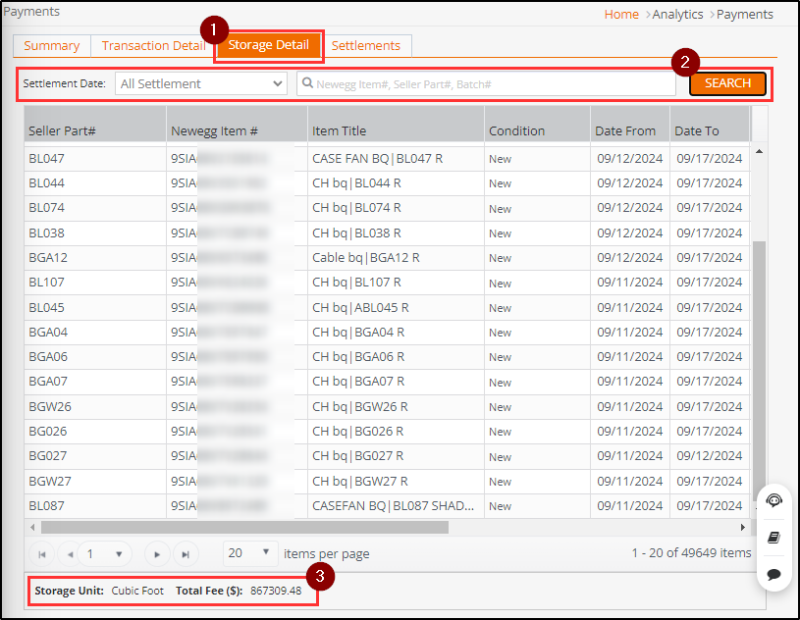Open the chatbot assistant icon
Image resolution: width=800 pixels, height=620 pixels.
point(775,500)
